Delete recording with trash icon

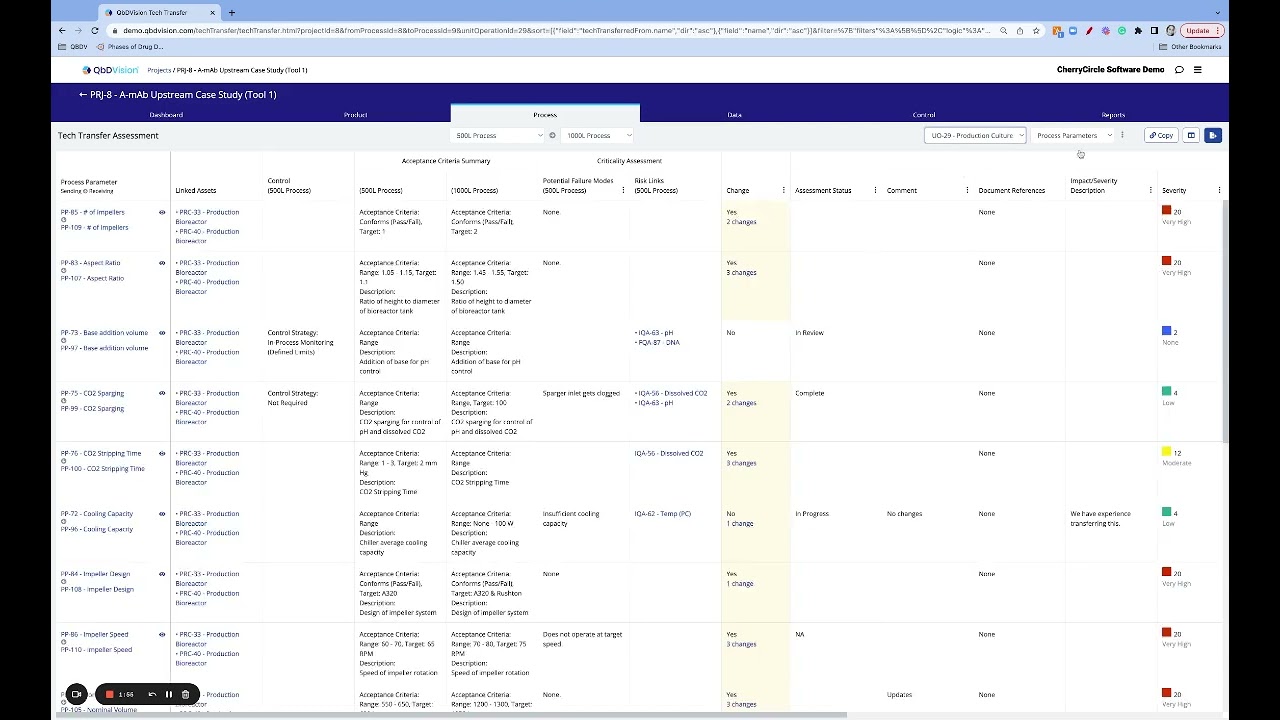pyautogui.click(x=185, y=694)
